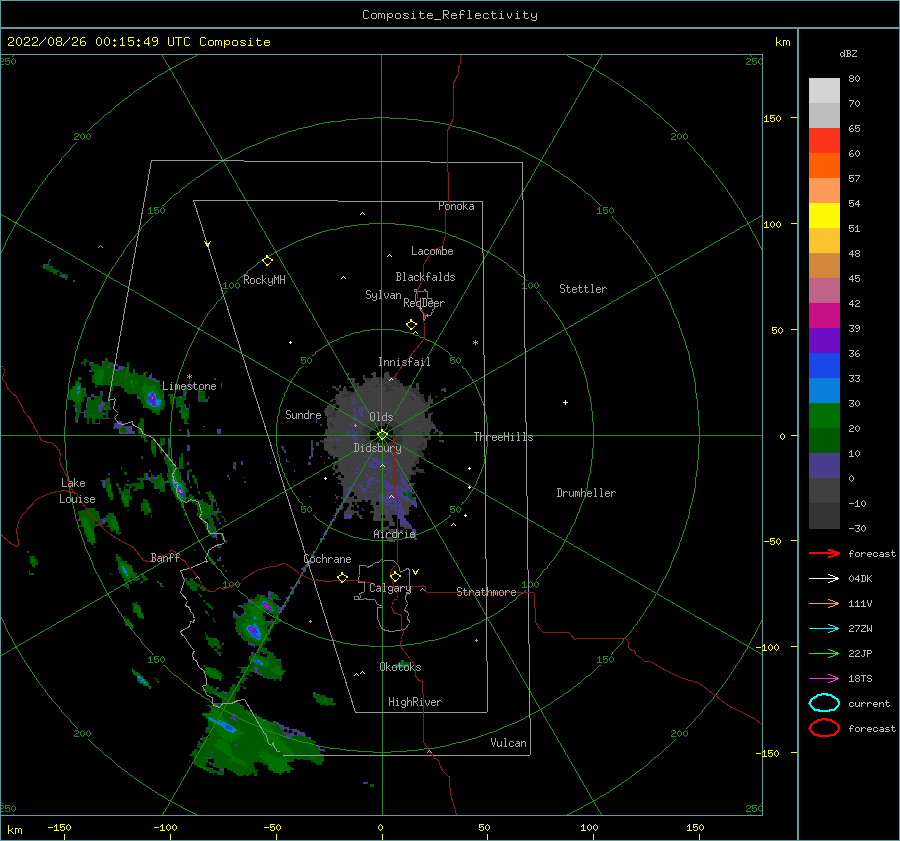Image resolution: width=900 pixels, height=841 pixels.
Task: Pick the cyan 27ZW arrow legend icon
Action: (824, 629)
